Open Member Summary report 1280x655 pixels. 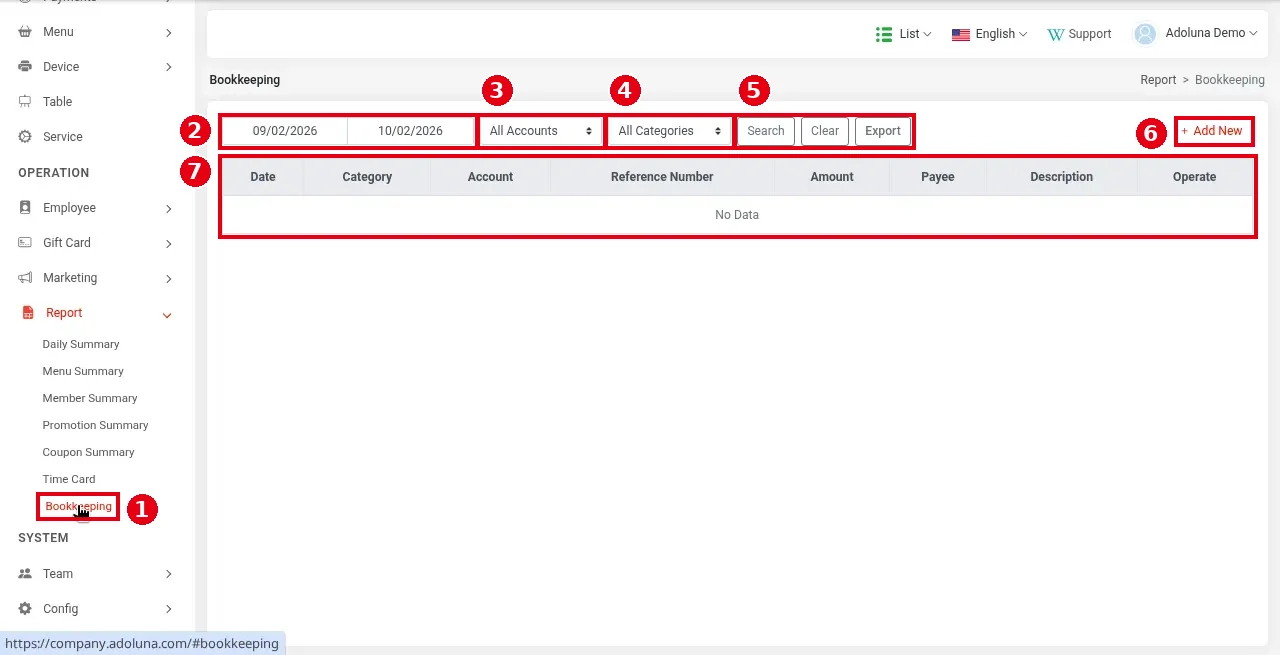(90, 398)
